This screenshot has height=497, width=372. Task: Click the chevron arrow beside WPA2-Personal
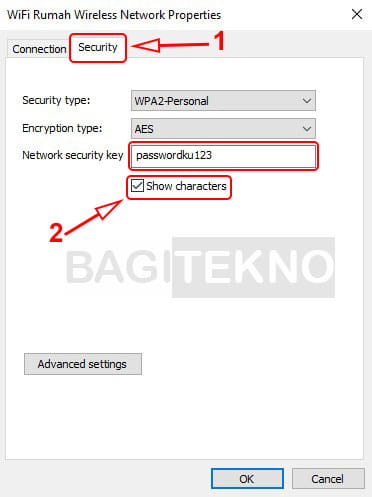tap(306, 101)
